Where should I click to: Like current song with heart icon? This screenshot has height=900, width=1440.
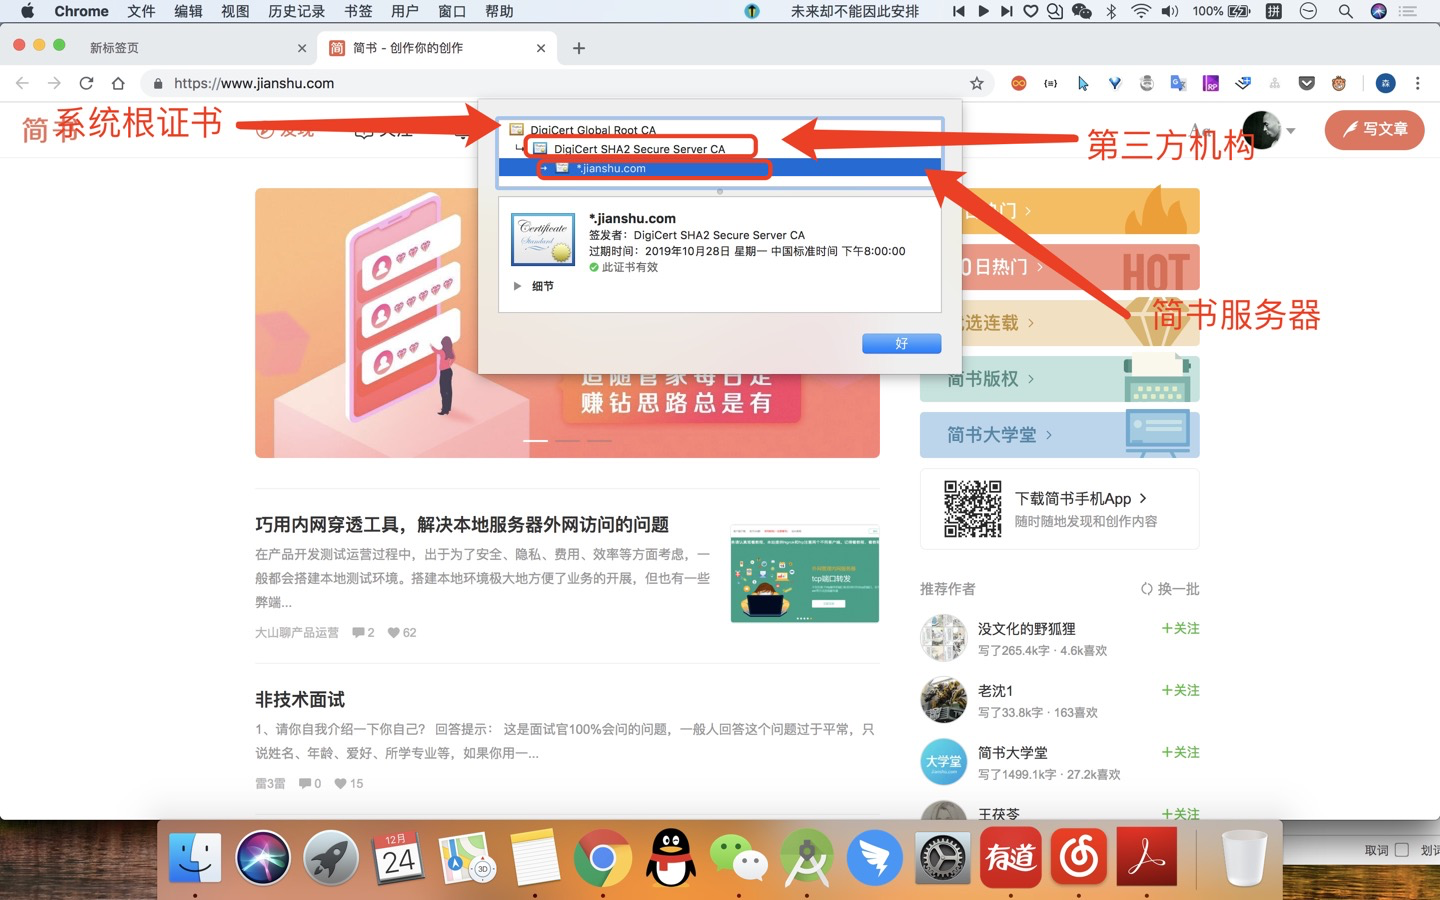pos(1031,11)
